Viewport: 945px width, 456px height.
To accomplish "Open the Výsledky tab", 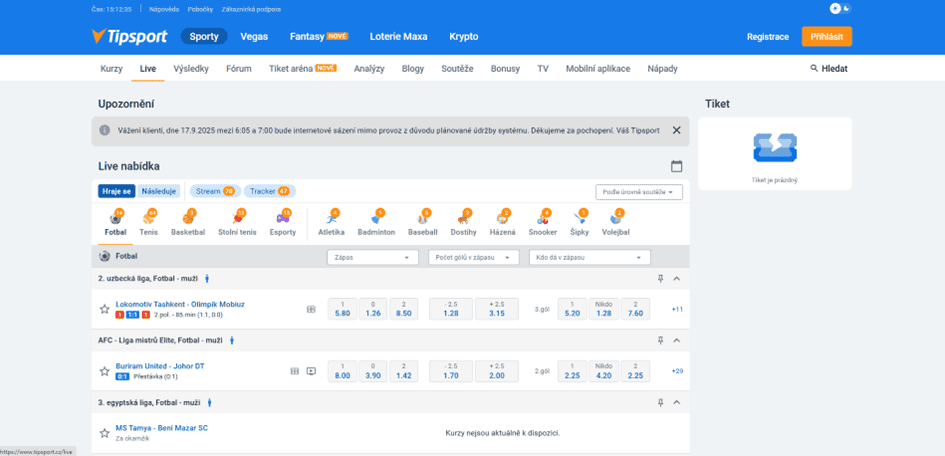I will [x=190, y=69].
